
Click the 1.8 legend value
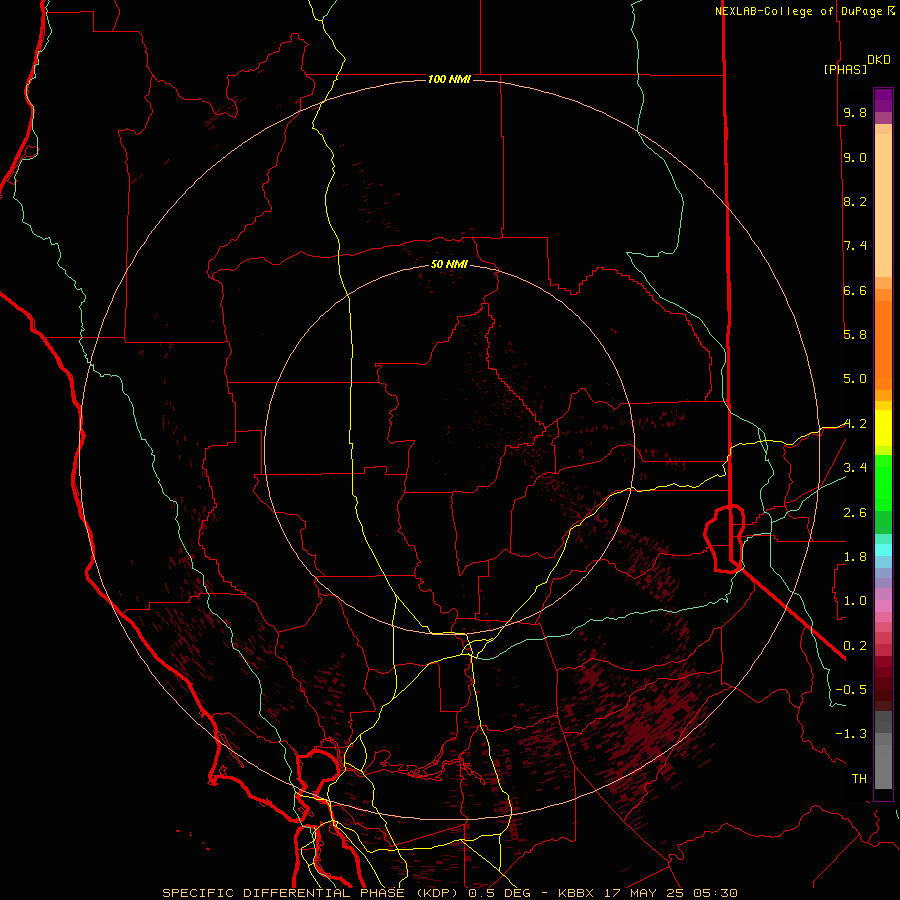pos(855,557)
